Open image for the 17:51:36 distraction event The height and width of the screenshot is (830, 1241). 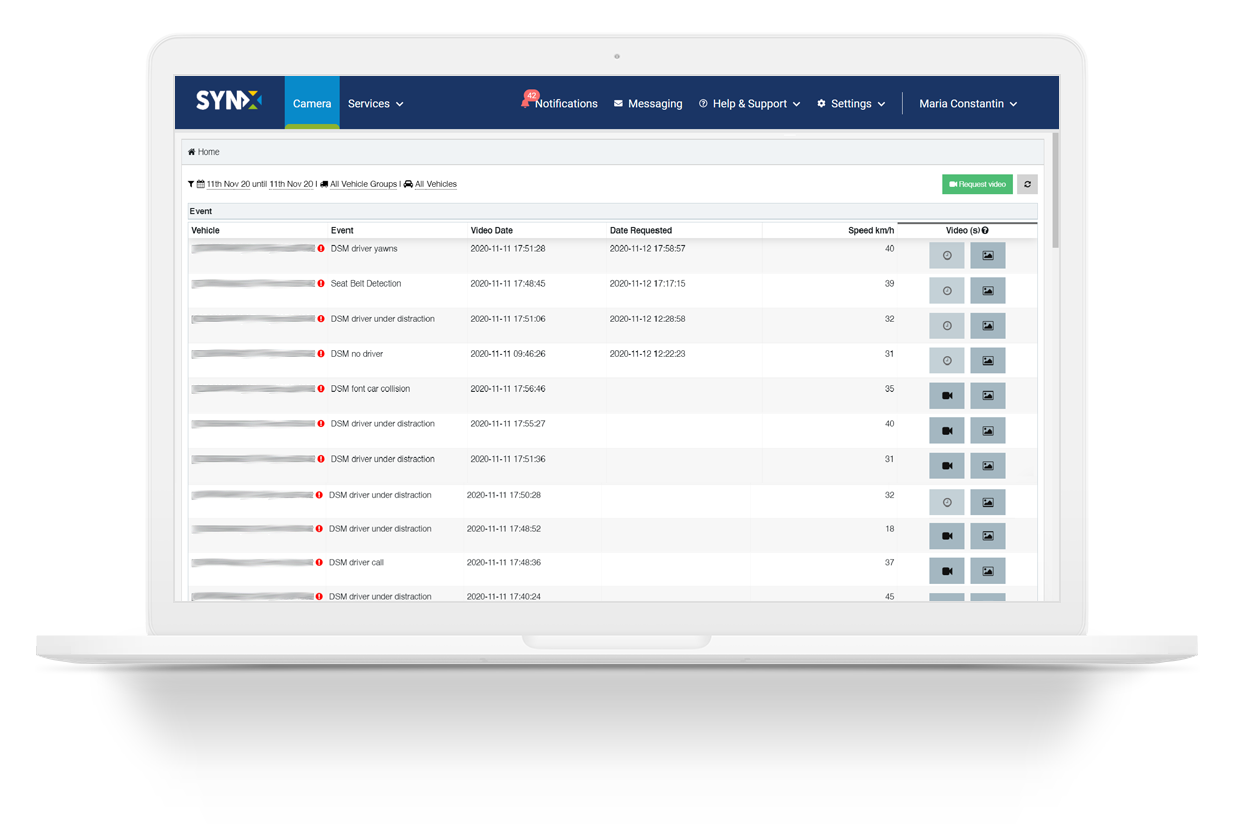pos(988,466)
